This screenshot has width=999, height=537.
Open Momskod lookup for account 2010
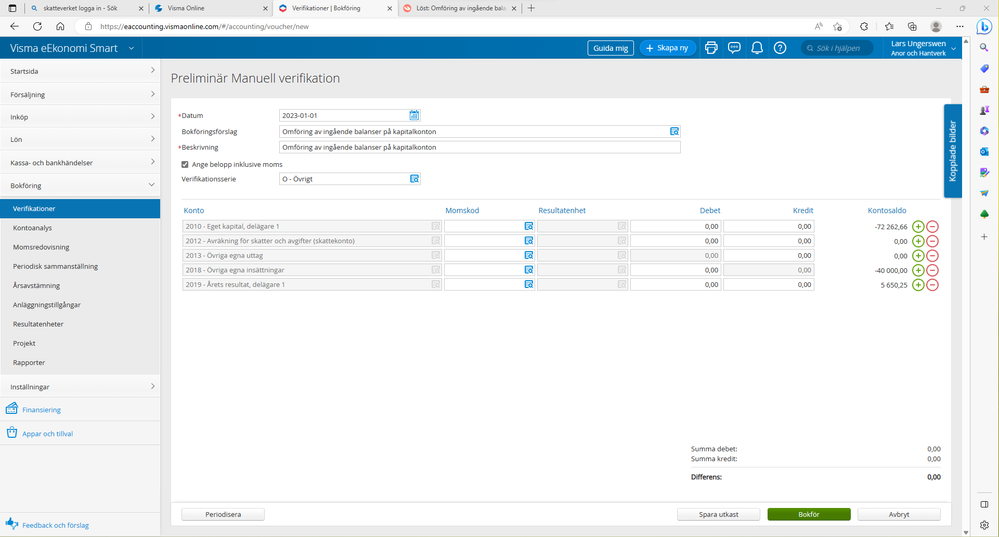coord(529,226)
